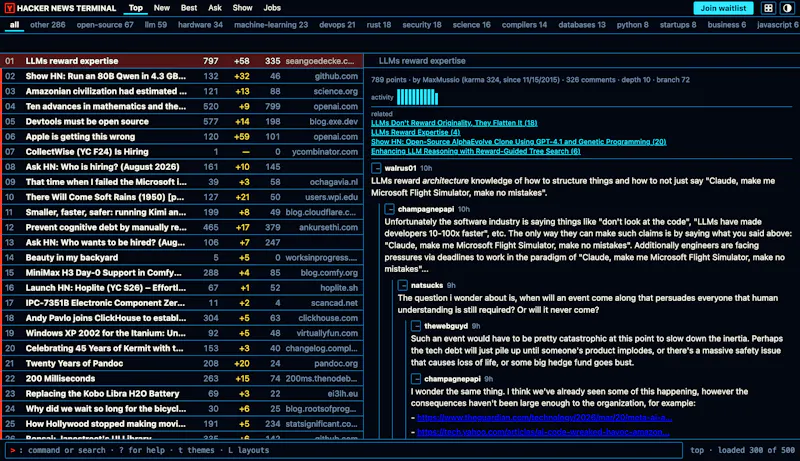Filter by 'startups 8' category
This screenshot has width=800, height=461.
[678, 24]
